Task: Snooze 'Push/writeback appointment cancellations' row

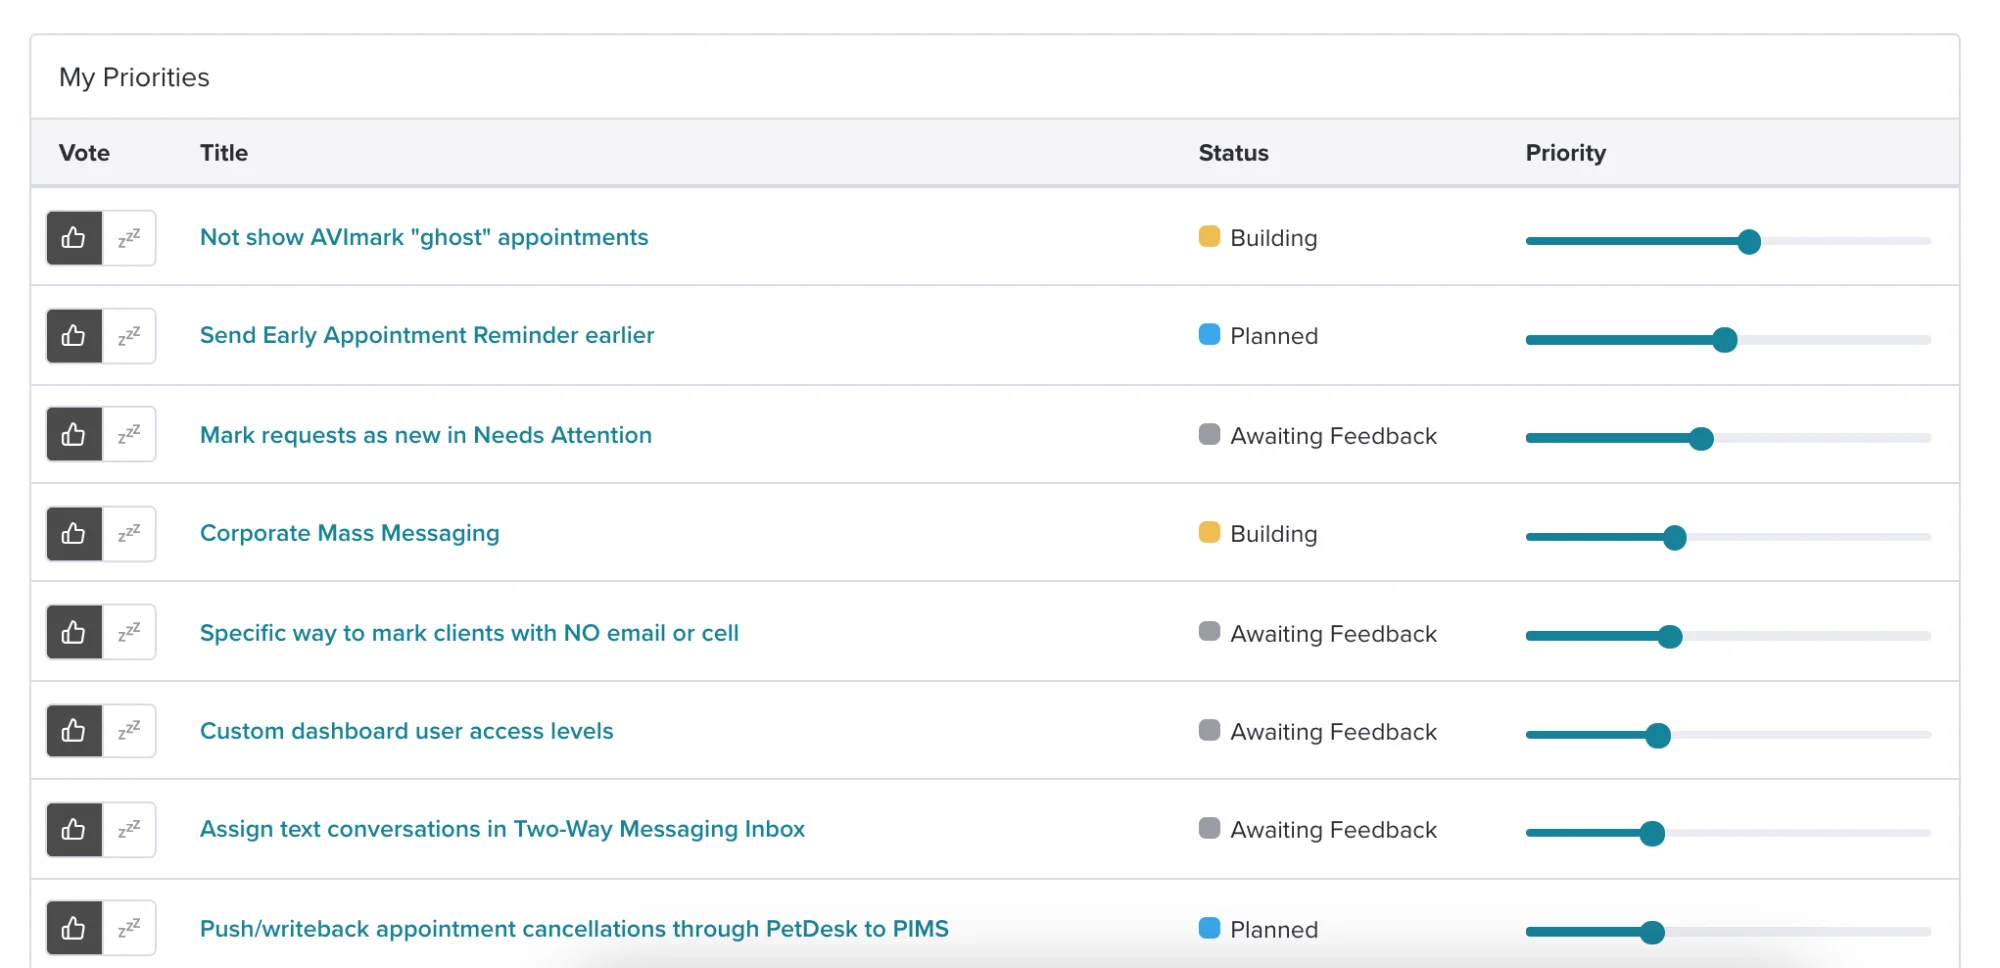Action: coord(129,928)
